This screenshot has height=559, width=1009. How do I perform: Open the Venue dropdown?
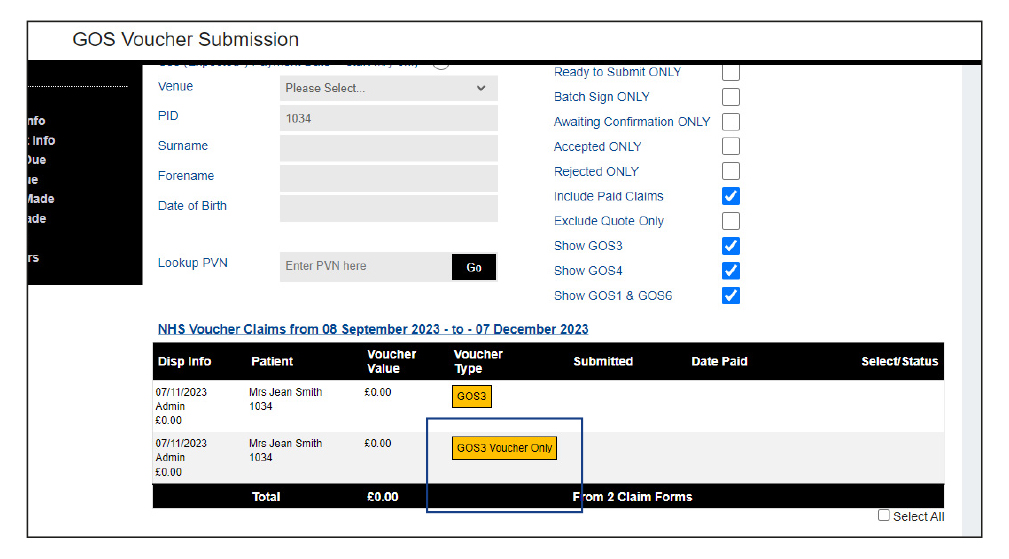pos(388,88)
